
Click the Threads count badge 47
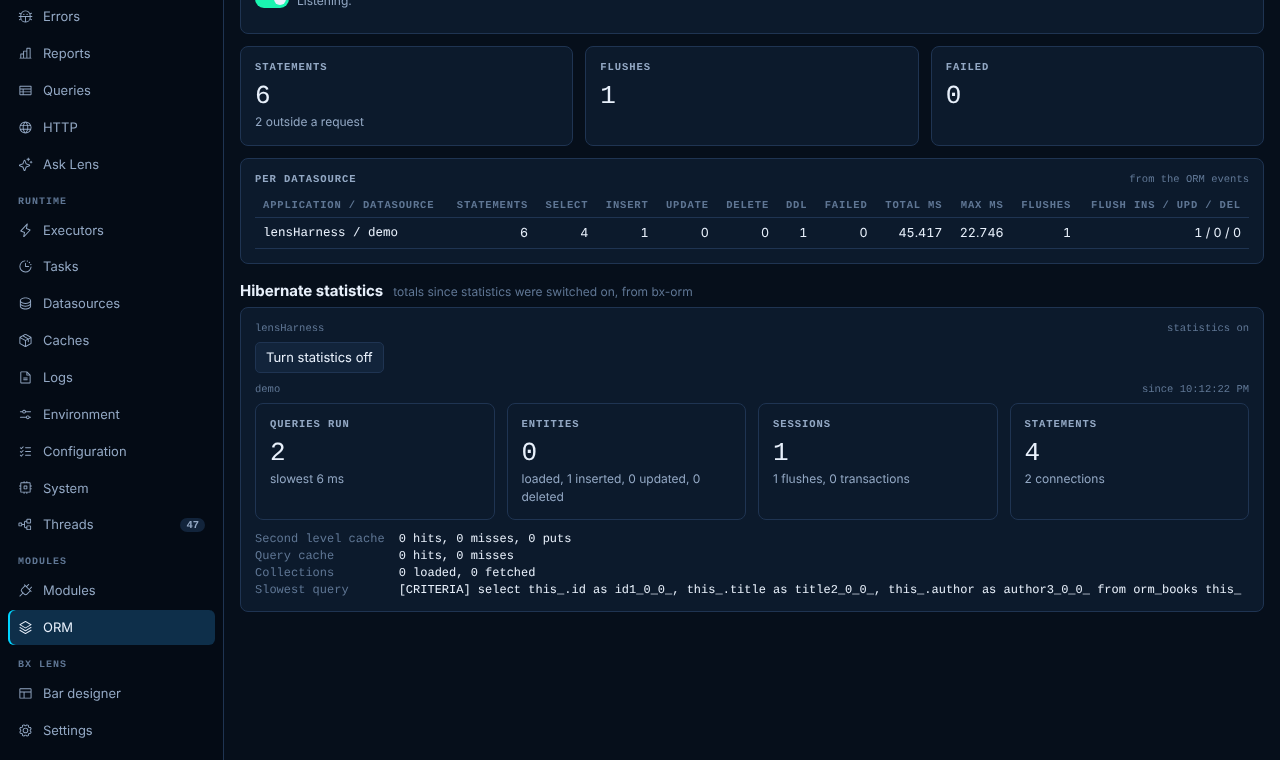(193, 525)
